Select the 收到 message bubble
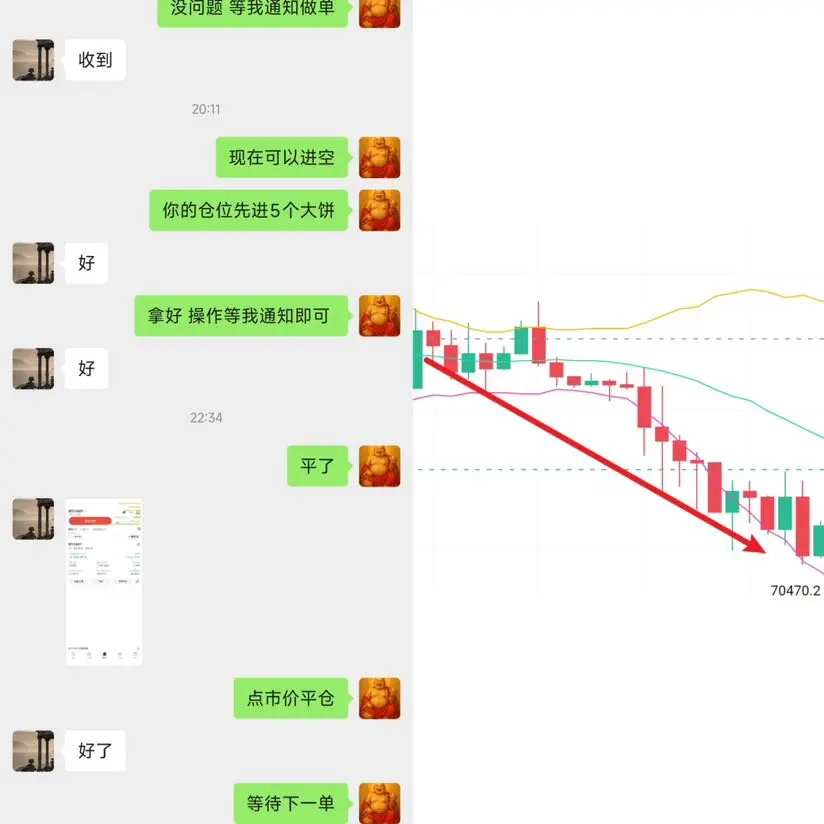Screen dimensions: 824x824 [x=95, y=60]
